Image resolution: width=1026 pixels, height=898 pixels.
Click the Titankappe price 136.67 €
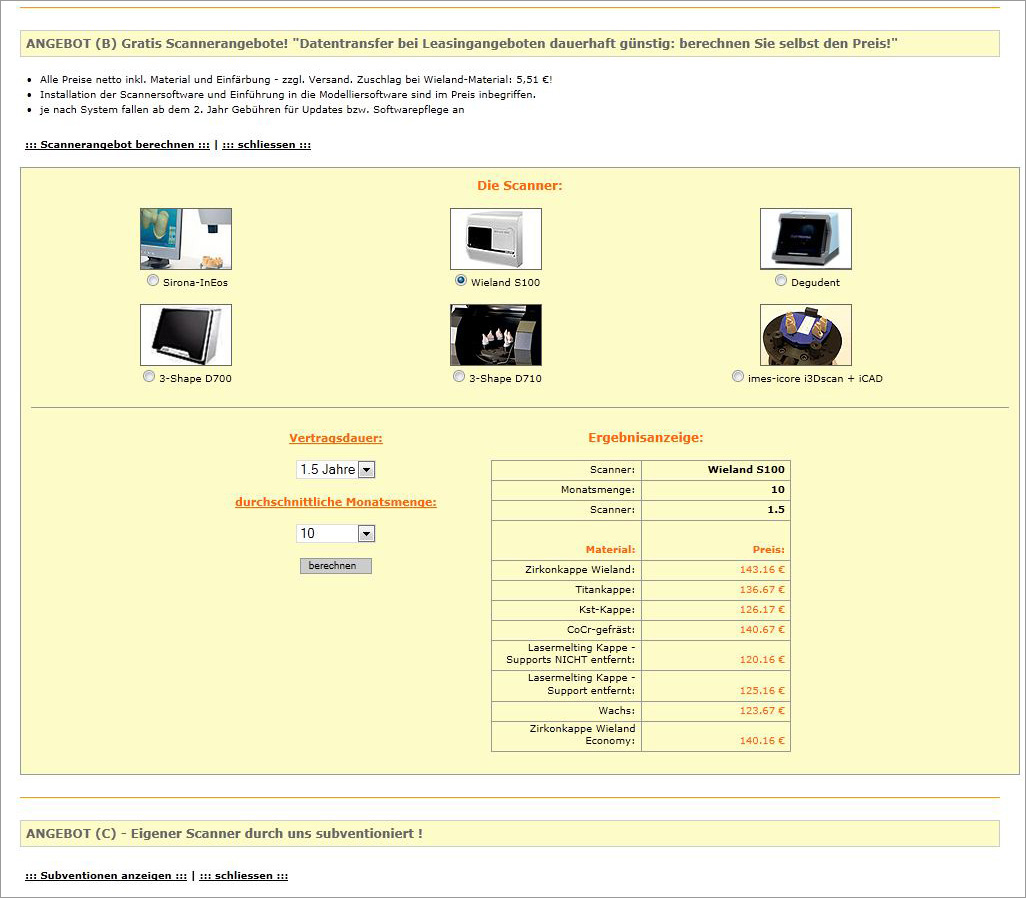pos(762,590)
